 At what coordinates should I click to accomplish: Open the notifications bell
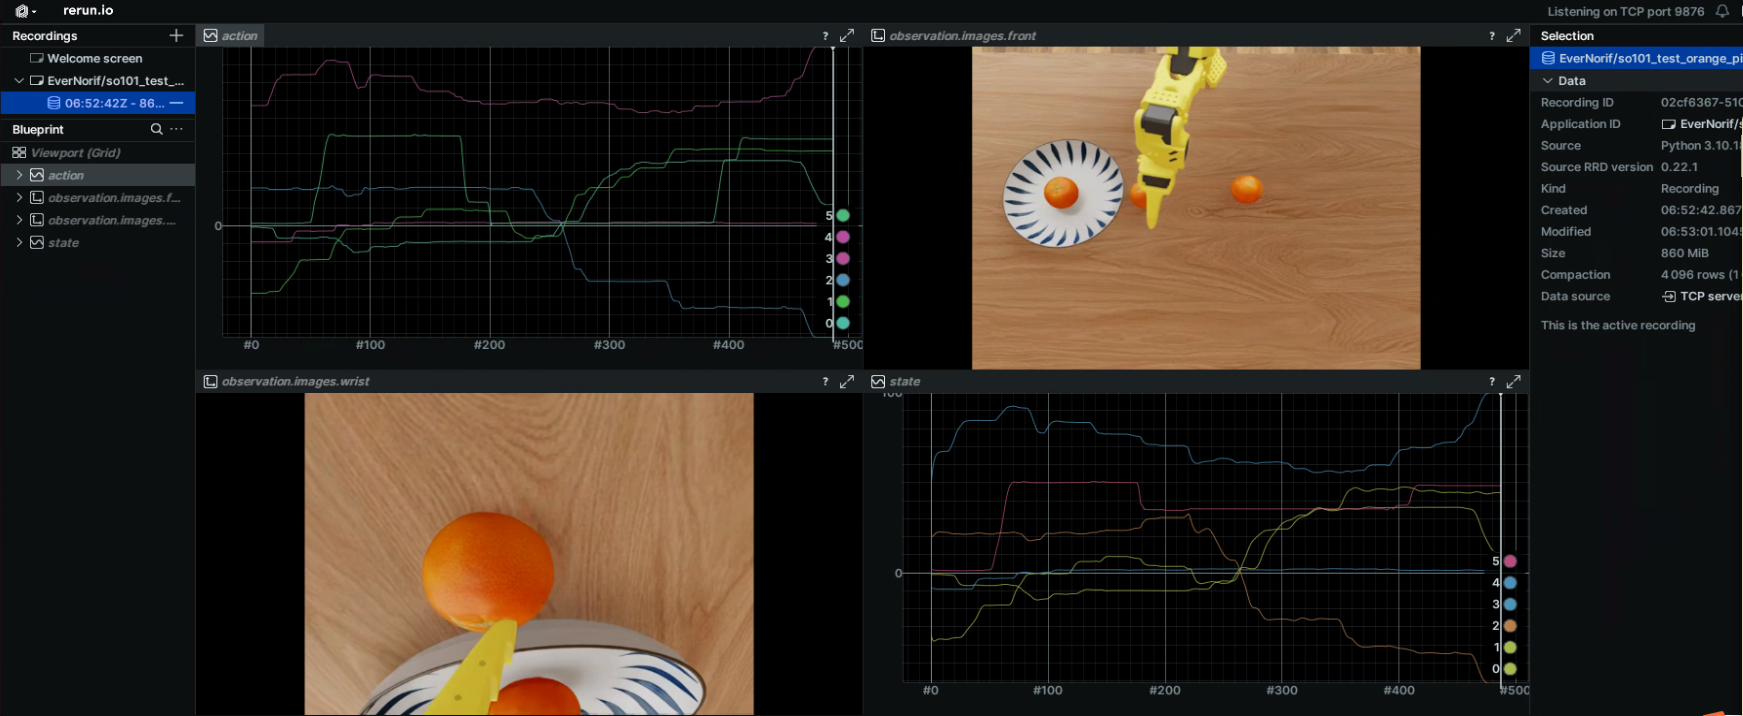(x=1722, y=11)
